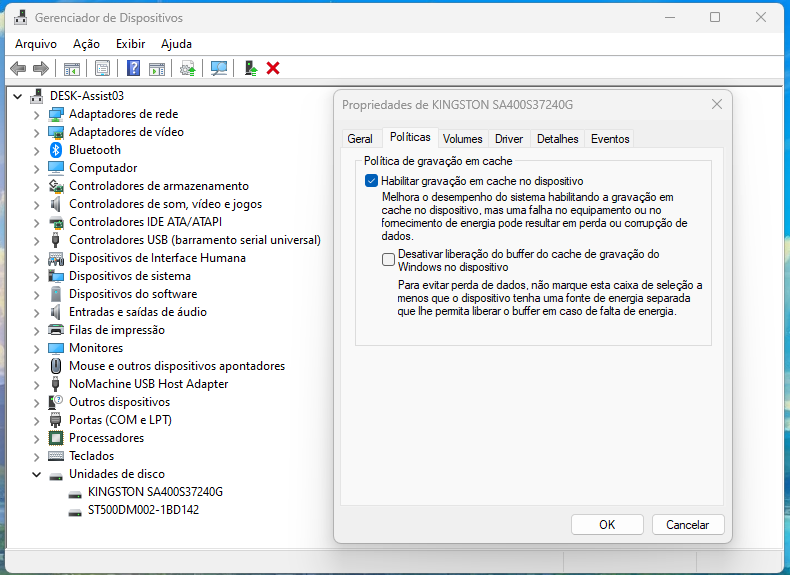The image size is (790, 575).
Task: Switch to the Detalhes tab
Action: 558,139
